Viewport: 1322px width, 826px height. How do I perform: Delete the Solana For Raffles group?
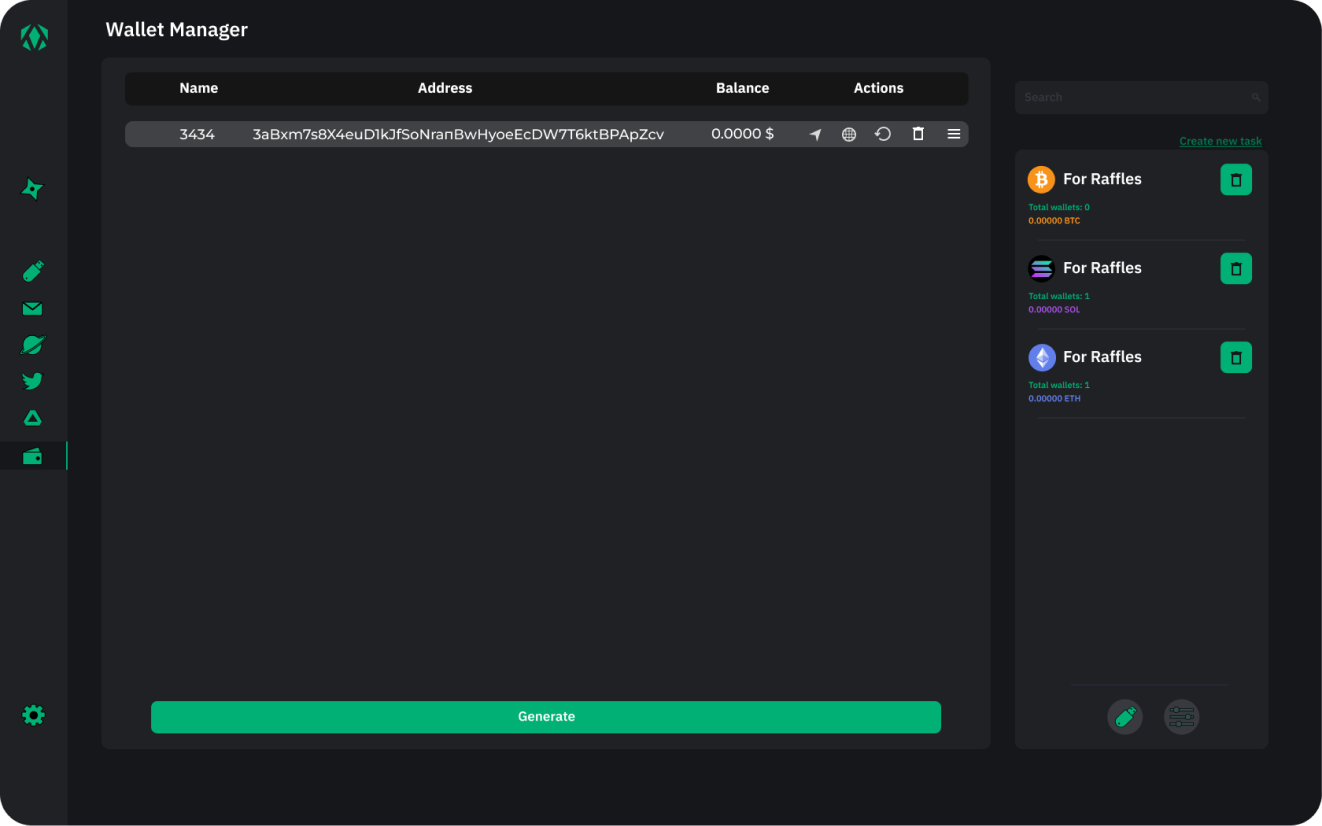[x=1236, y=269]
